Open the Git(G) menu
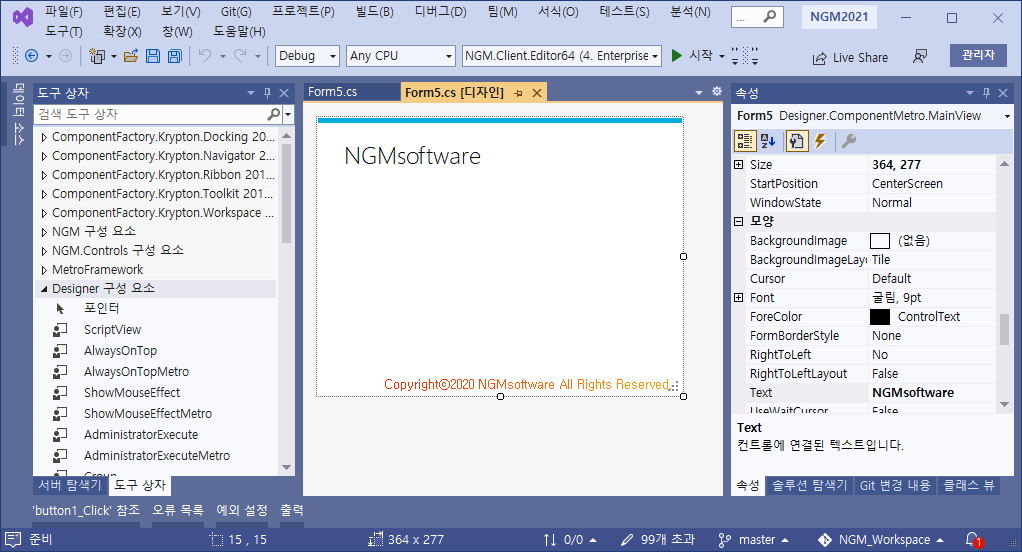The image size is (1022, 552). (x=236, y=12)
